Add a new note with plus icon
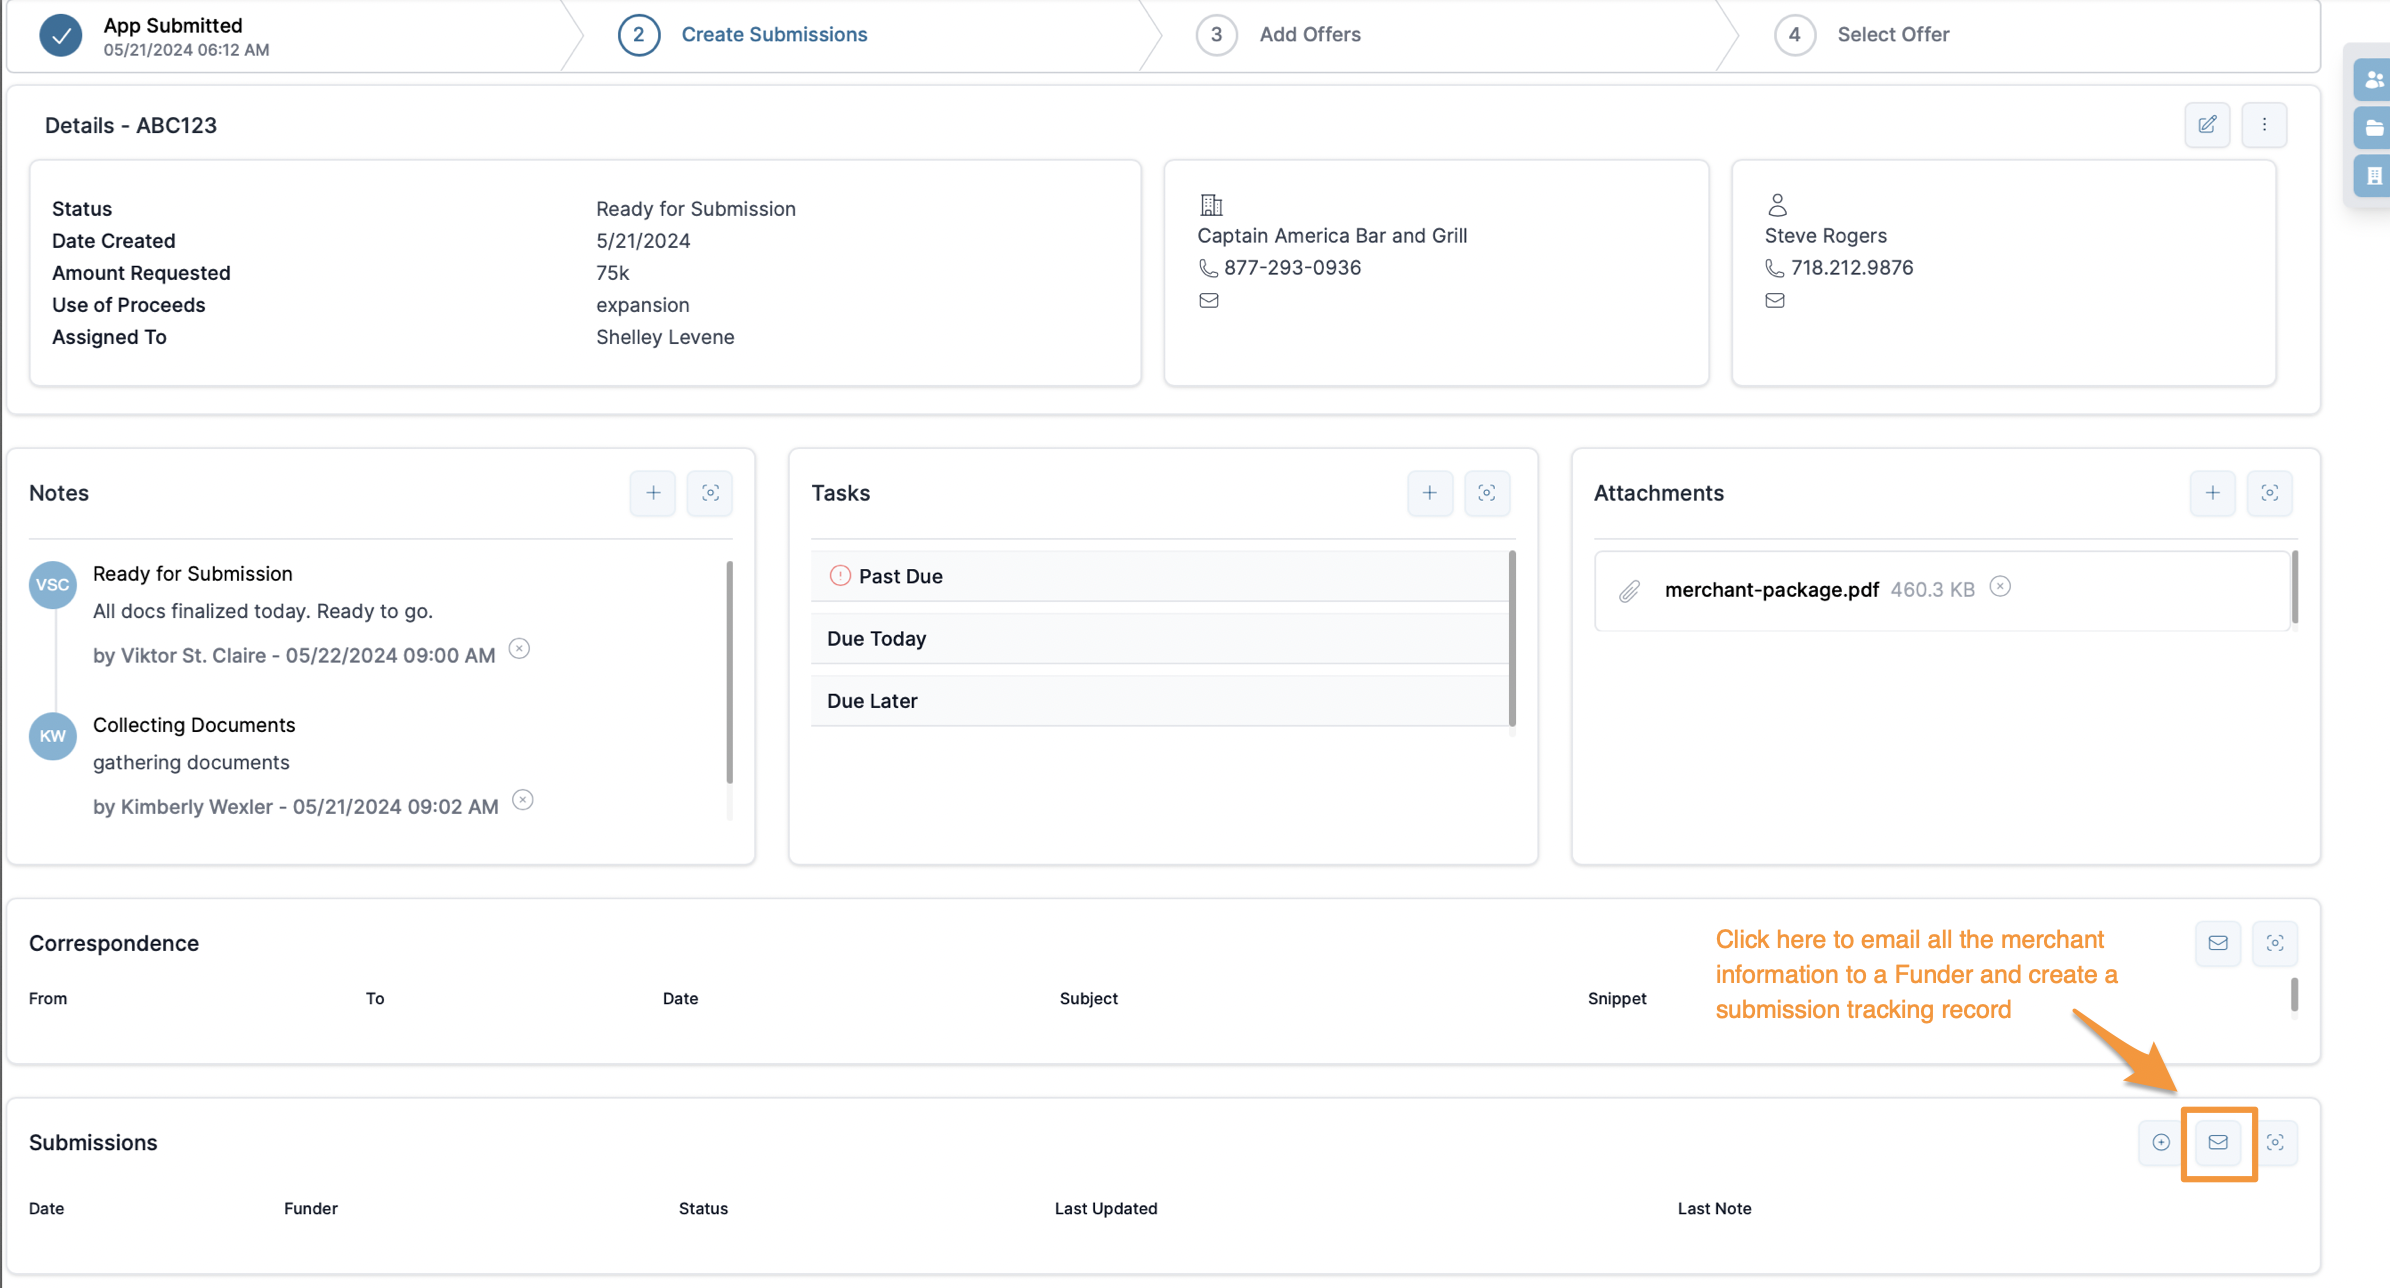The image size is (2390, 1288). tap(653, 493)
